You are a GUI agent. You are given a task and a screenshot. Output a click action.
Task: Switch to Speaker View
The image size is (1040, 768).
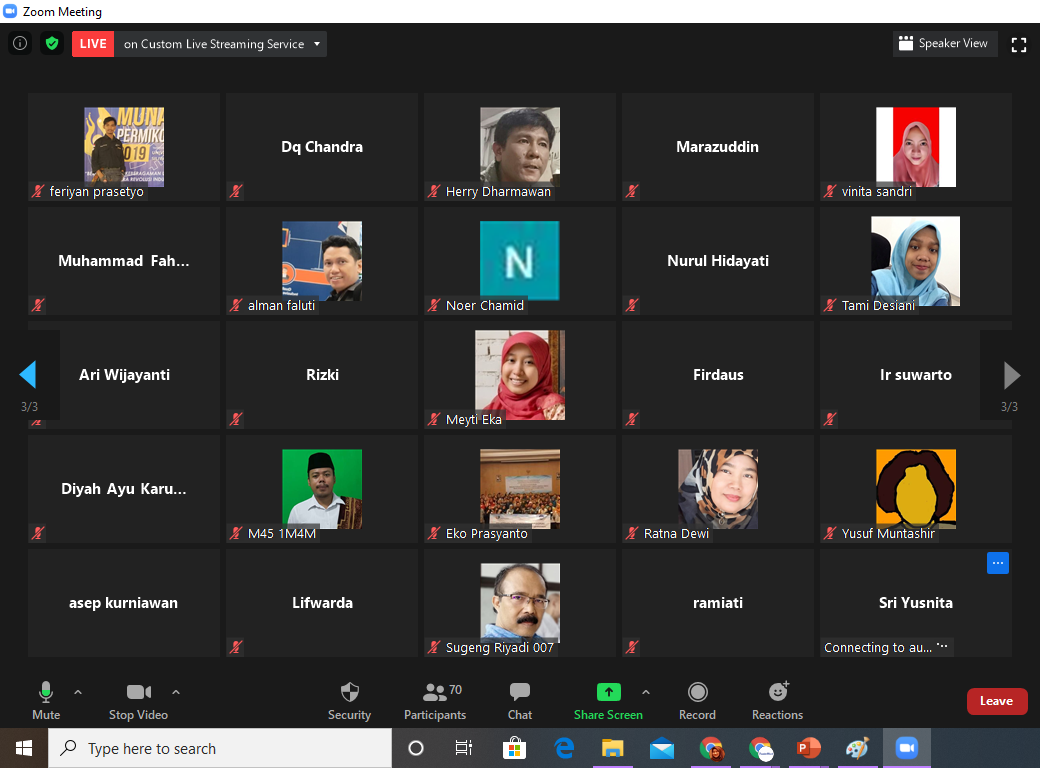coord(944,44)
